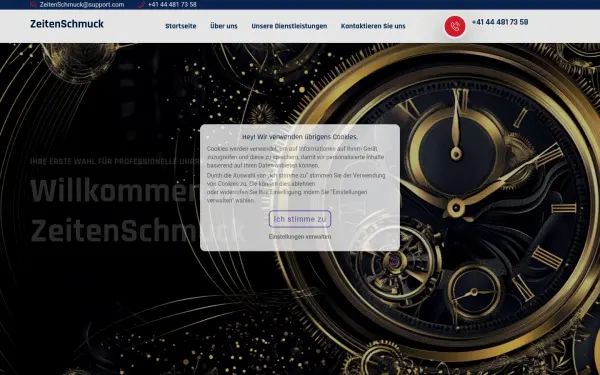Go to the Startseite menu item
The width and height of the screenshot is (600, 375).
tap(181, 26)
